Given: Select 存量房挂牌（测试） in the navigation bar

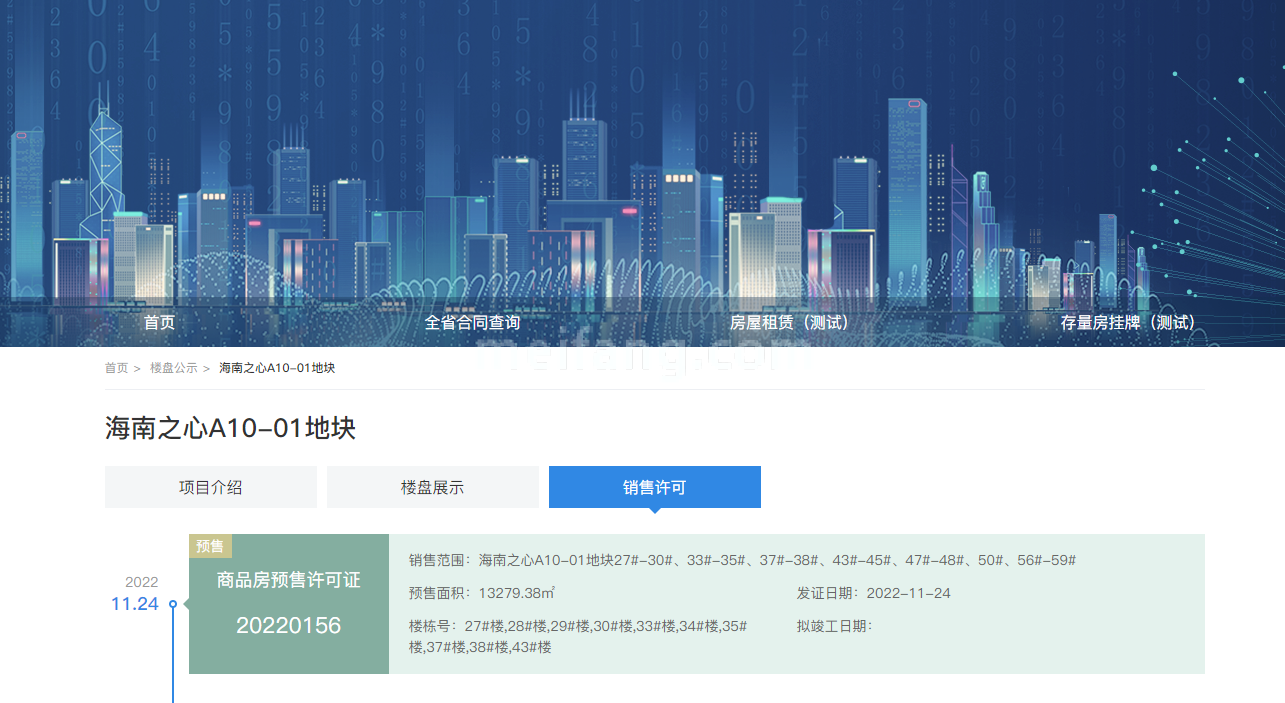Looking at the screenshot, I should [1127, 323].
